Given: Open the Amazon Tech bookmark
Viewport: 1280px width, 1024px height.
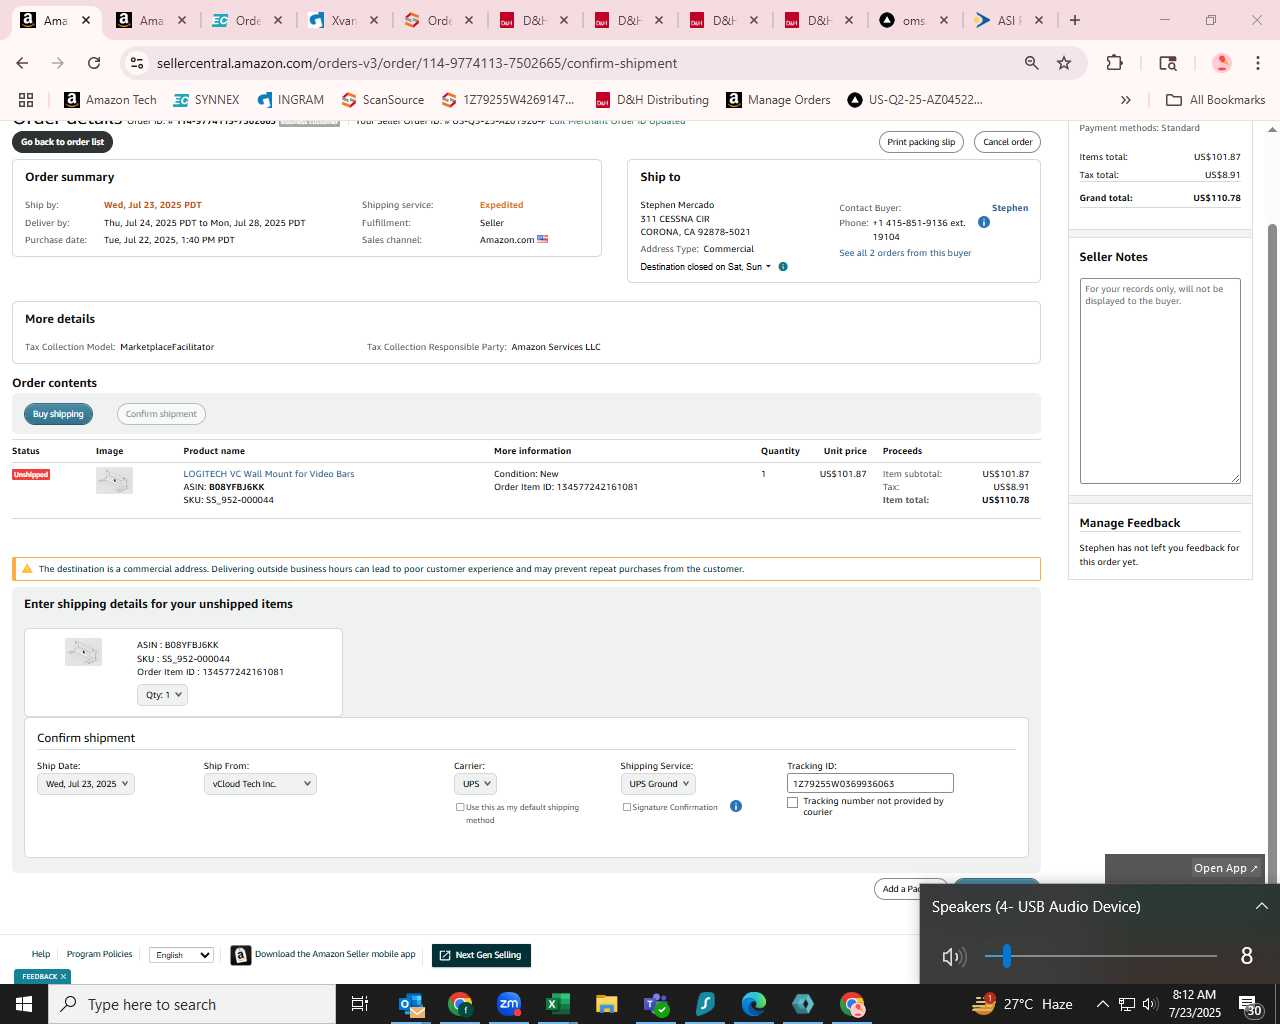Looking at the screenshot, I should coord(110,100).
